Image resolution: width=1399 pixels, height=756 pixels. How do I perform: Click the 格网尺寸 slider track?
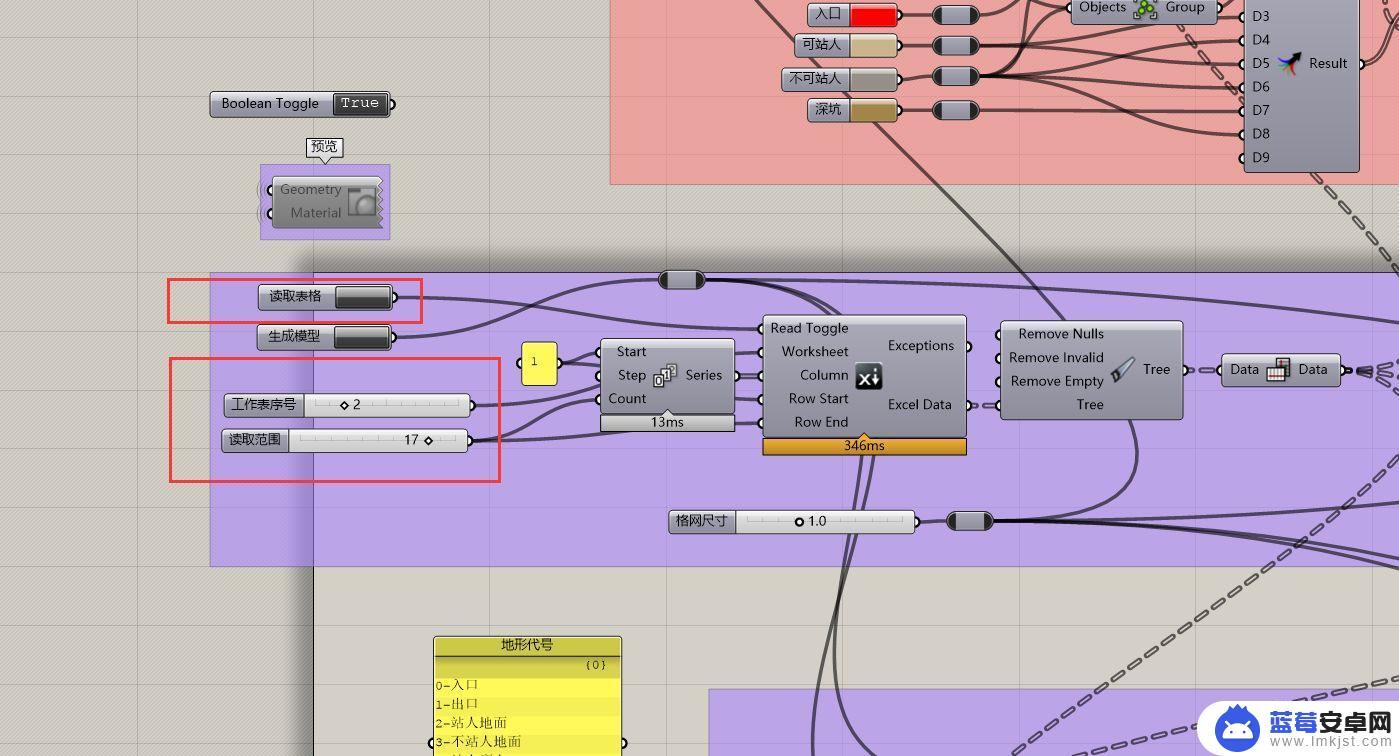coord(825,521)
